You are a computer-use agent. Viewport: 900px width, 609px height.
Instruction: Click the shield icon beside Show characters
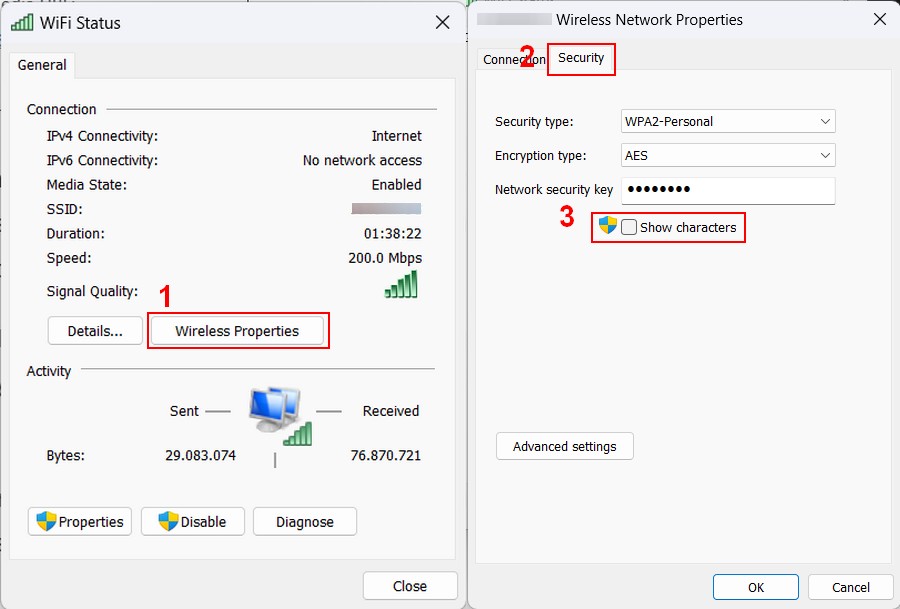point(608,226)
